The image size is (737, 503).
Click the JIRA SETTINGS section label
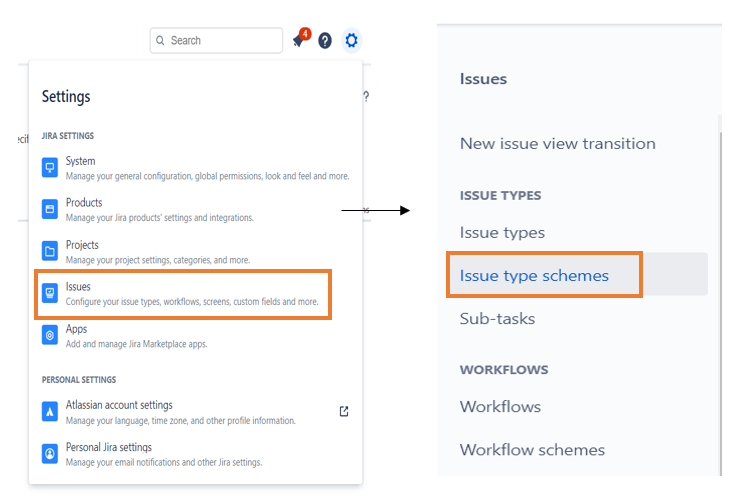[68, 136]
